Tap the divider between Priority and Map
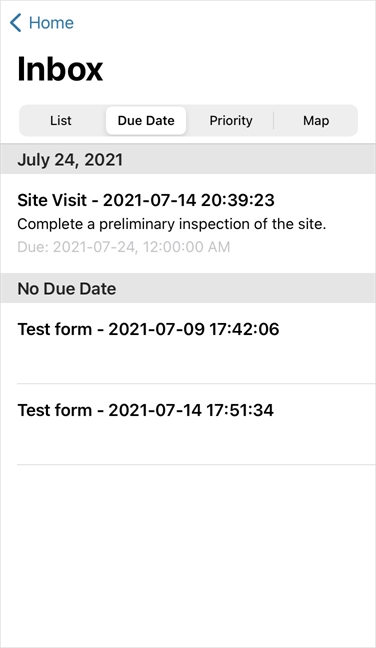Viewport: 376px width, 648px height. [x=273, y=120]
